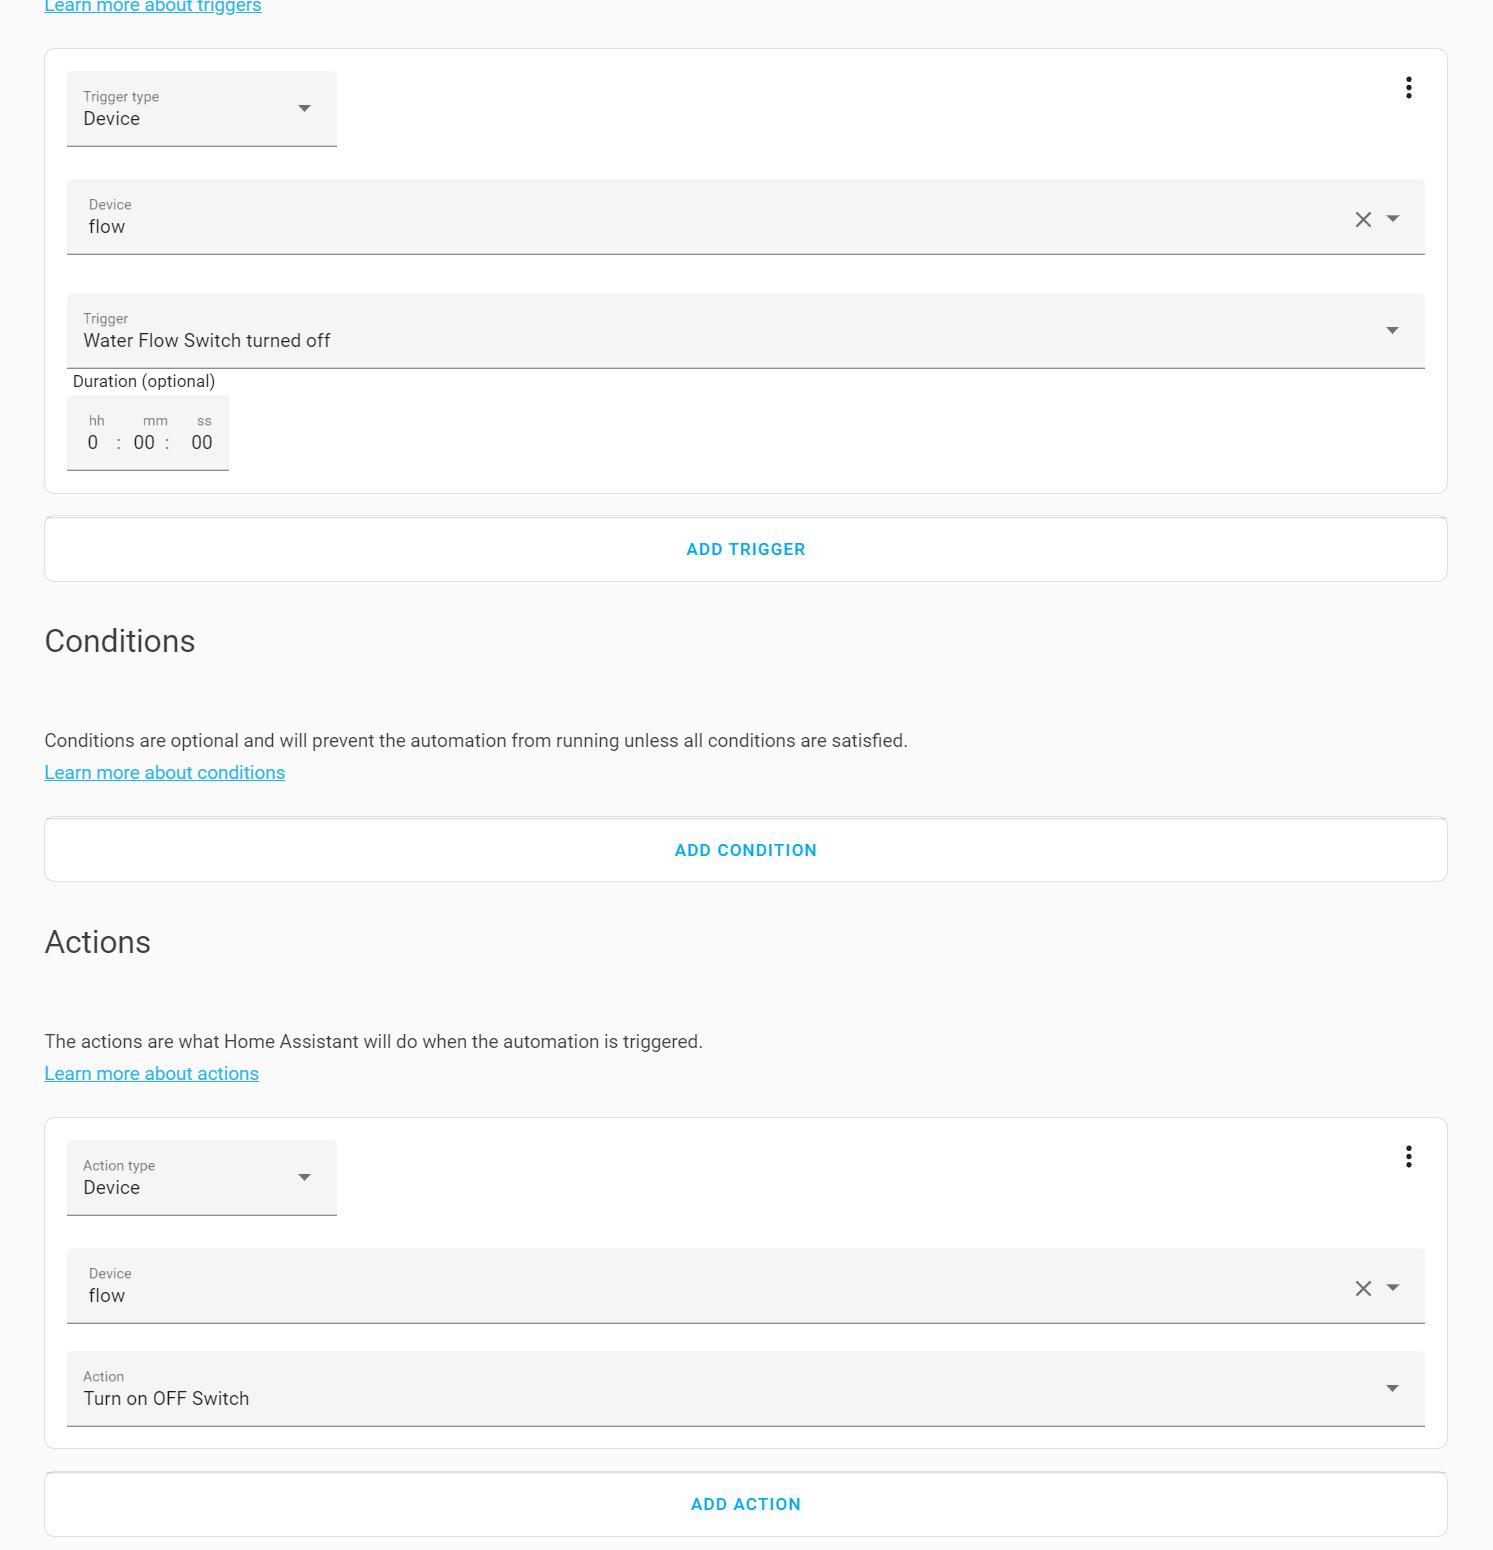Open the Trigger type dropdown
This screenshot has height=1550, width=1493.
[201, 109]
